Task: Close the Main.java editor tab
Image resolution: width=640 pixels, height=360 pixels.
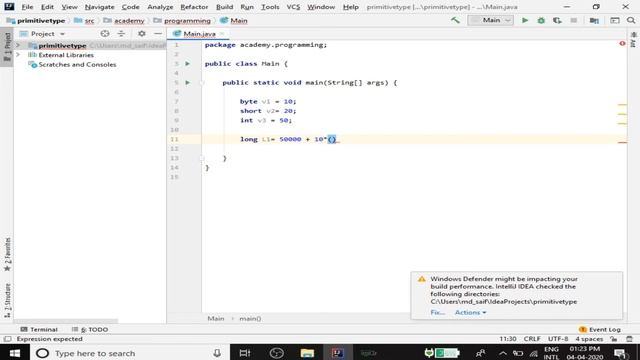Action: (222, 34)
